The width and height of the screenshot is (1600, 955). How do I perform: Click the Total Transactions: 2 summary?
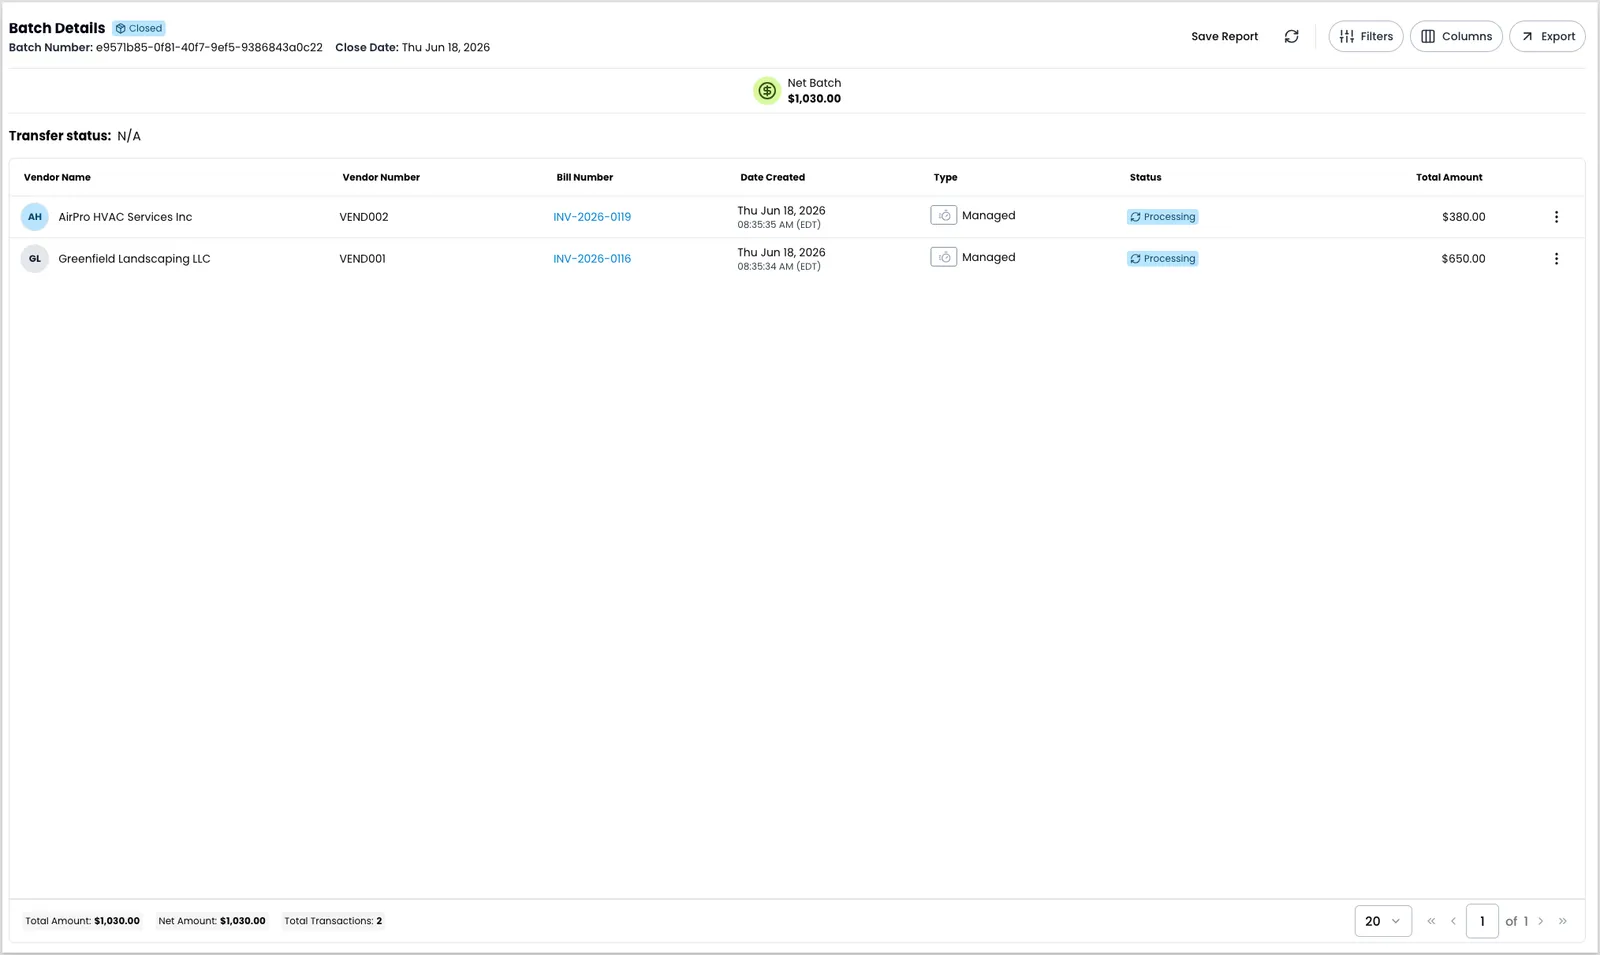click(333, 921)
